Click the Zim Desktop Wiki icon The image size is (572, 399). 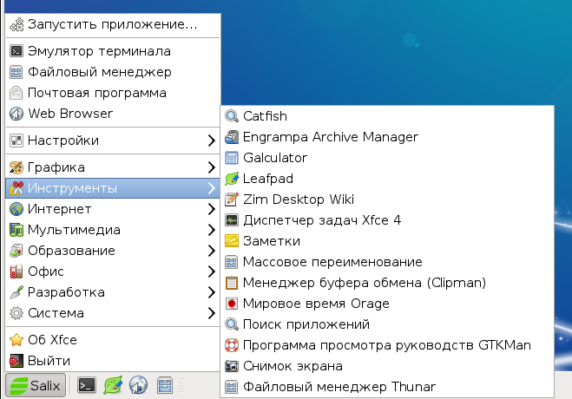(232, 200)
